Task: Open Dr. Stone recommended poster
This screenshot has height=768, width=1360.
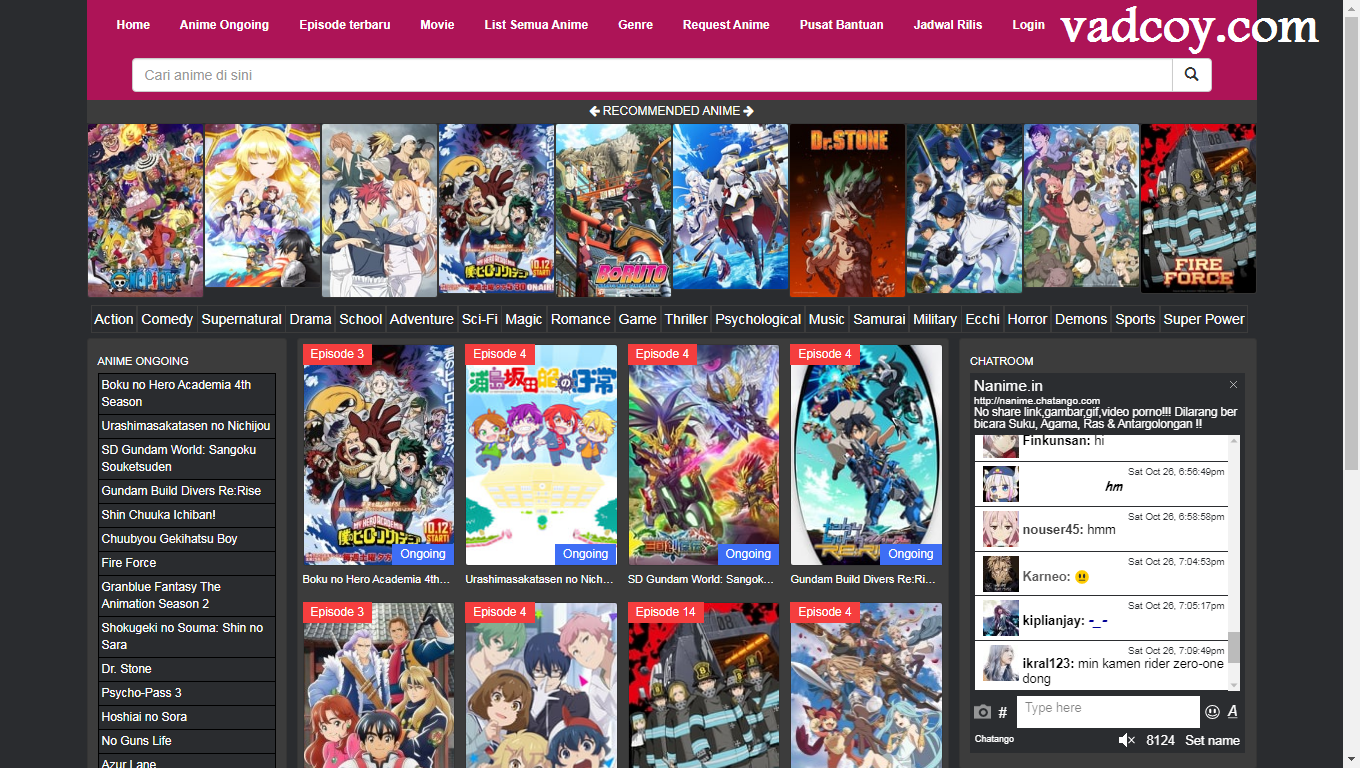Action: pos(848,210)
